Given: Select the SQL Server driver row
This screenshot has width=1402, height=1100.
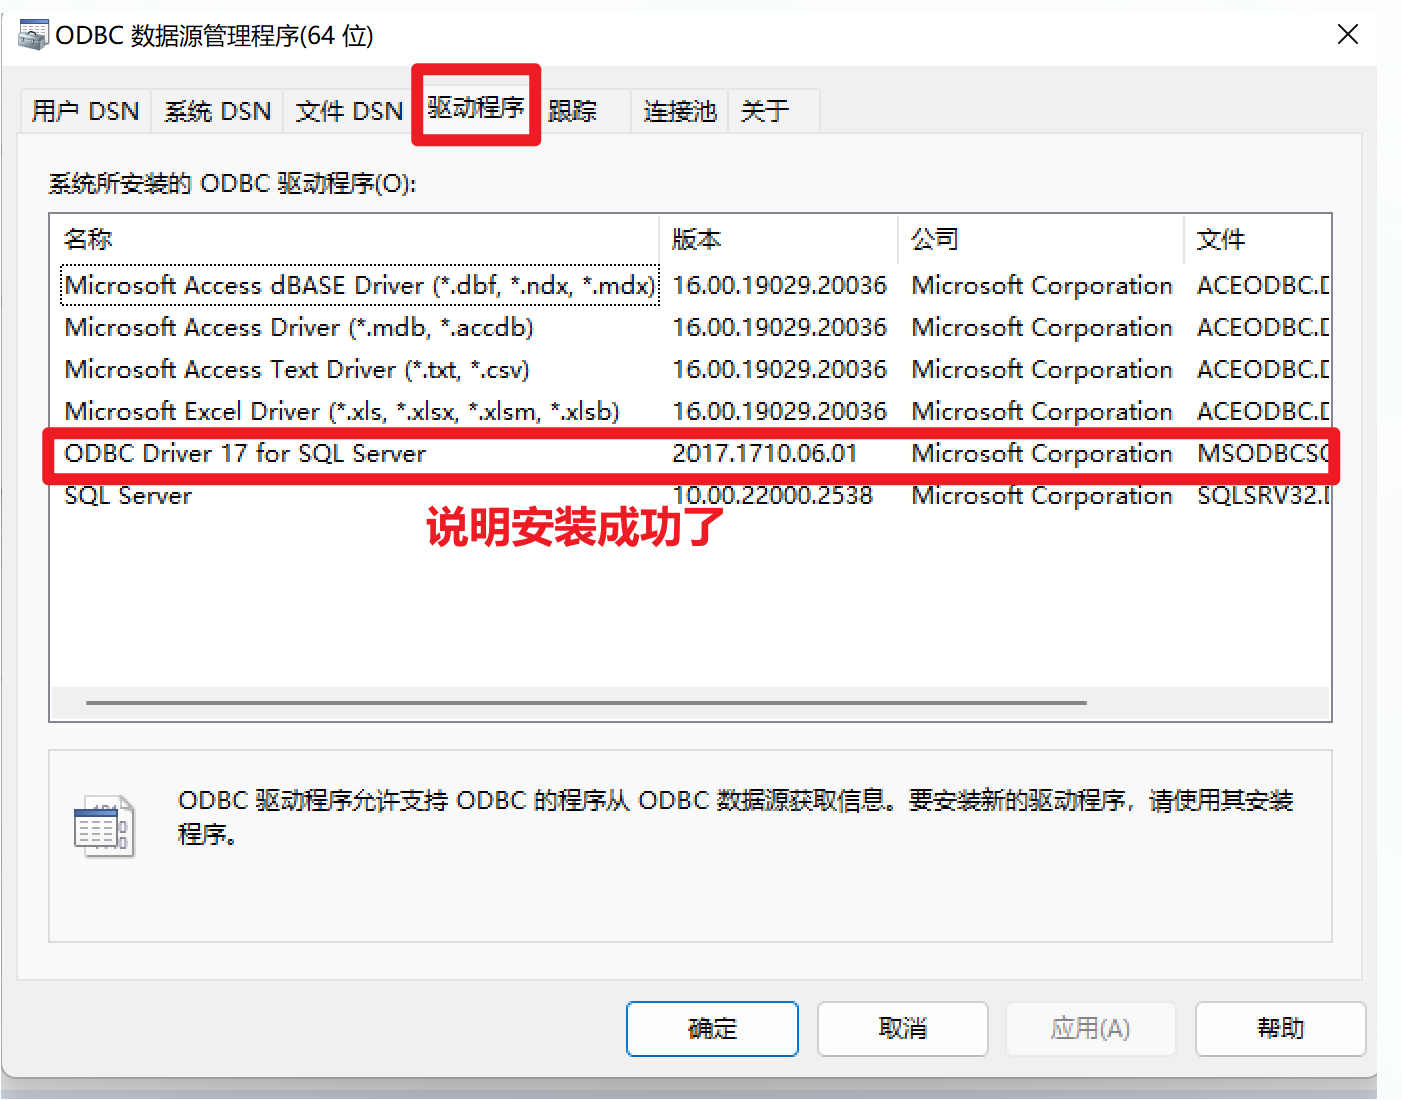Looking at the screenshot, I should point(690,495).
